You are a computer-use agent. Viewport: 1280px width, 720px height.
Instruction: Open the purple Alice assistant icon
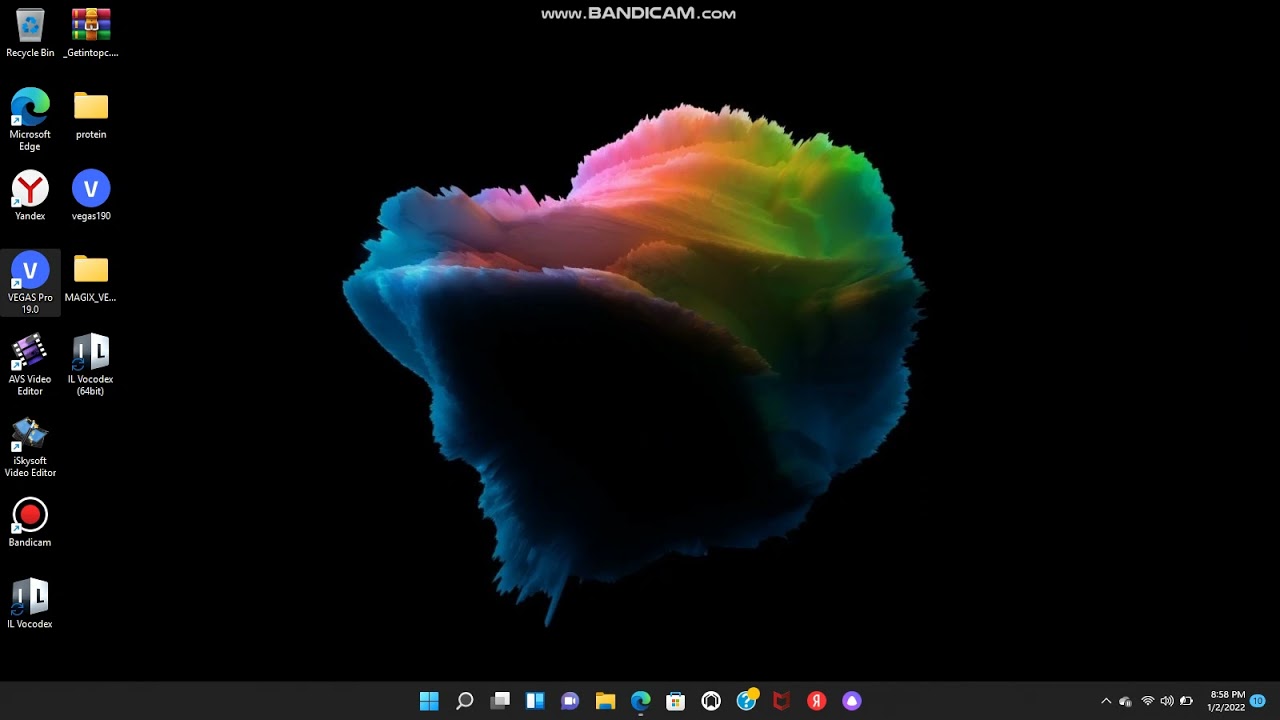[852, 701]
